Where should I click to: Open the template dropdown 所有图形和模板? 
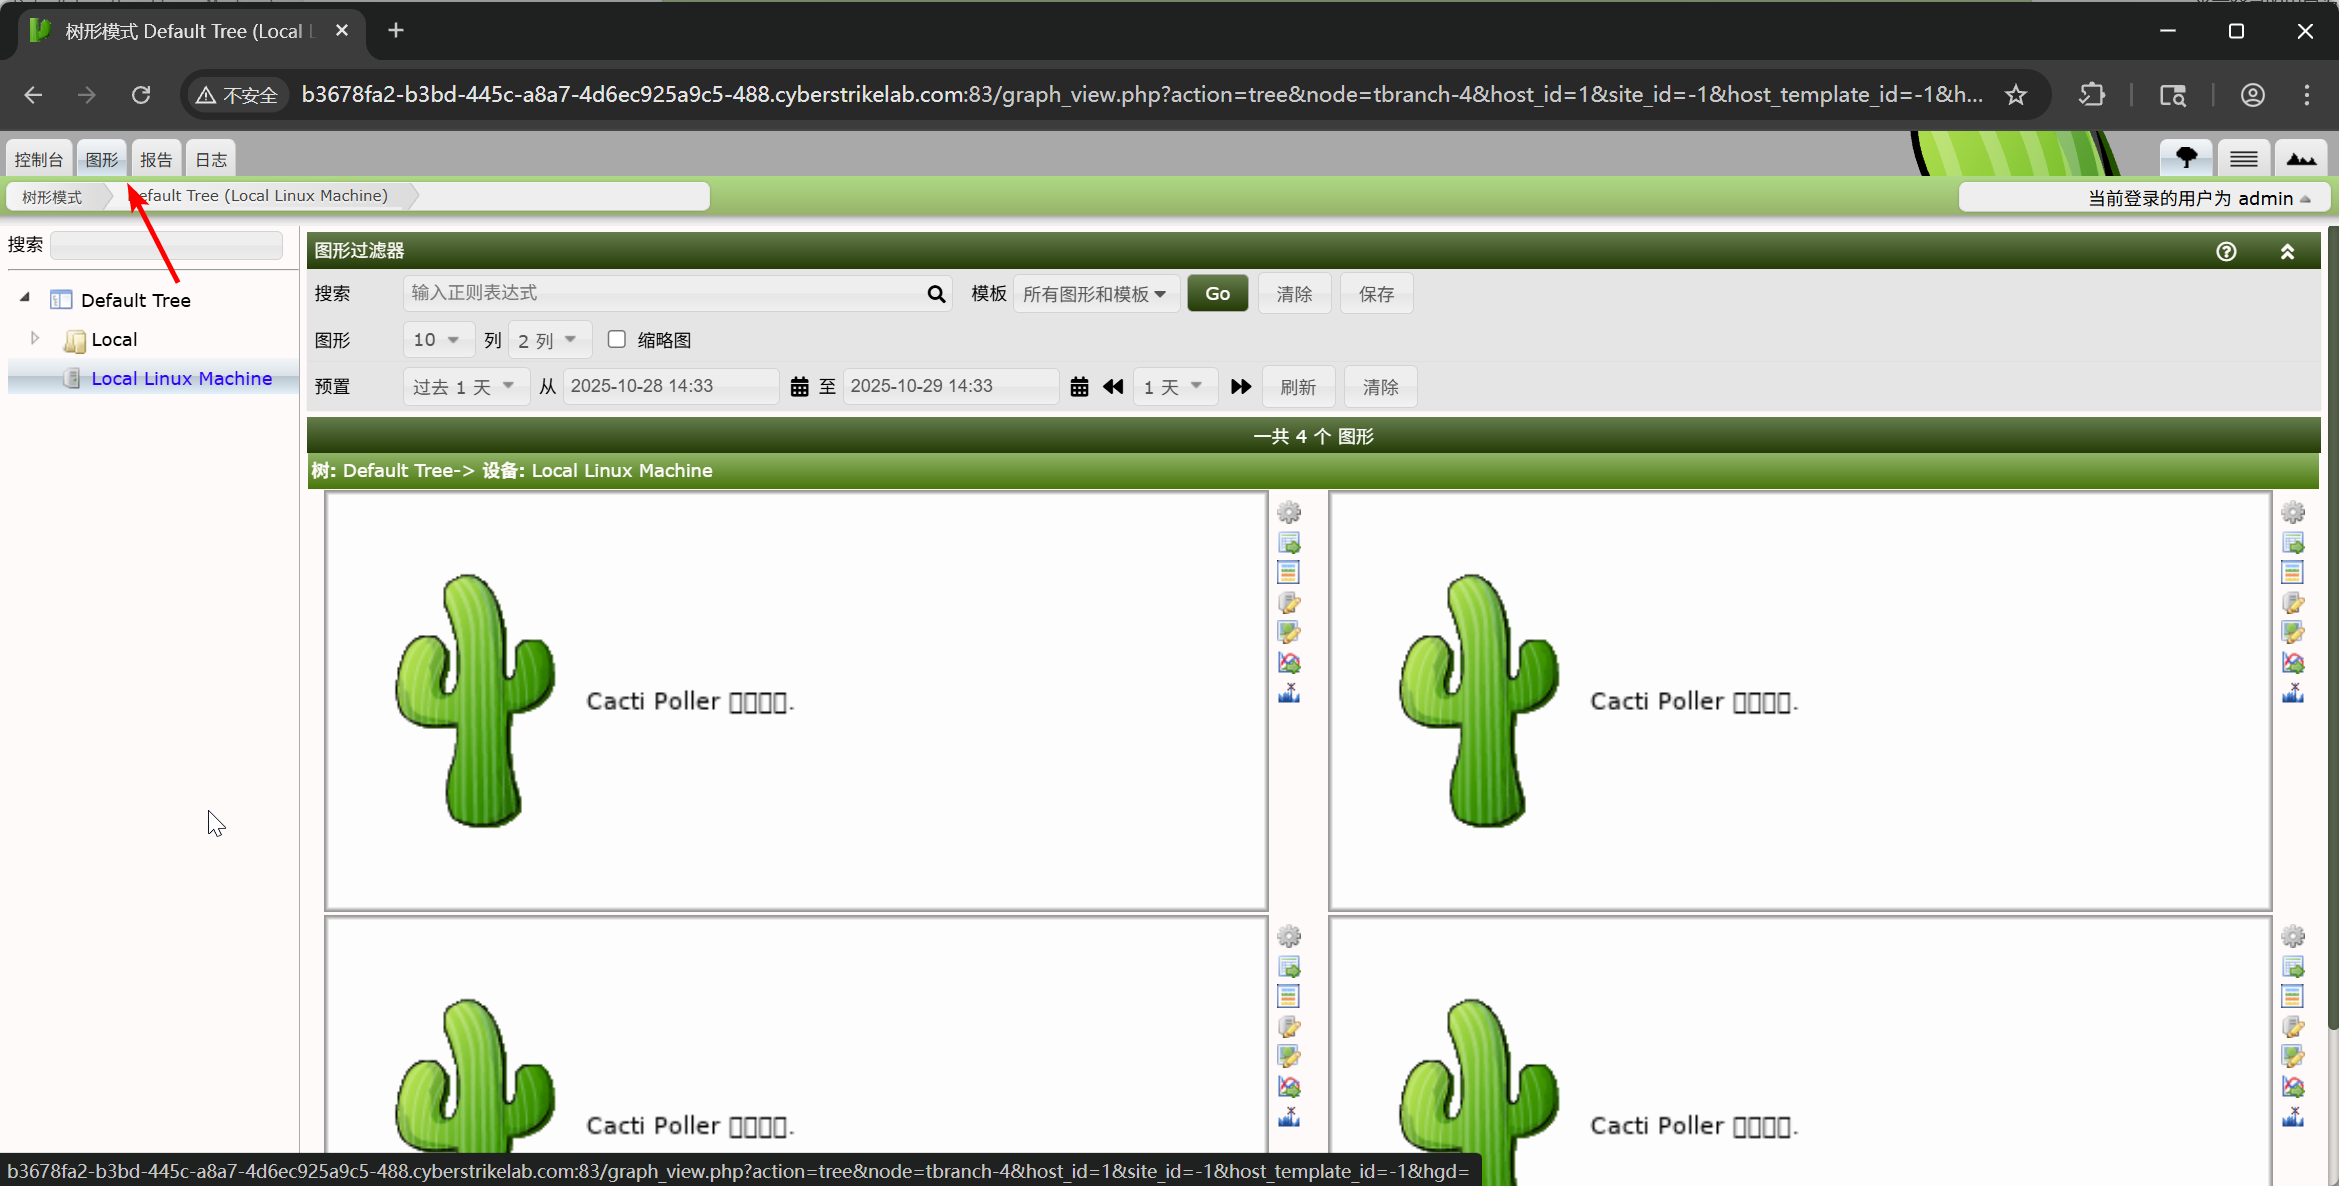click(1095, 294)
